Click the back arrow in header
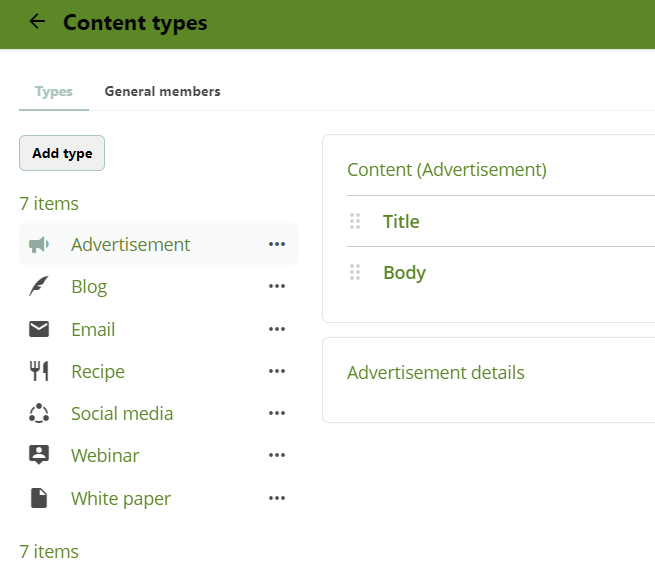The width and height of the screenshot is (655, 573). coord(38,21)
